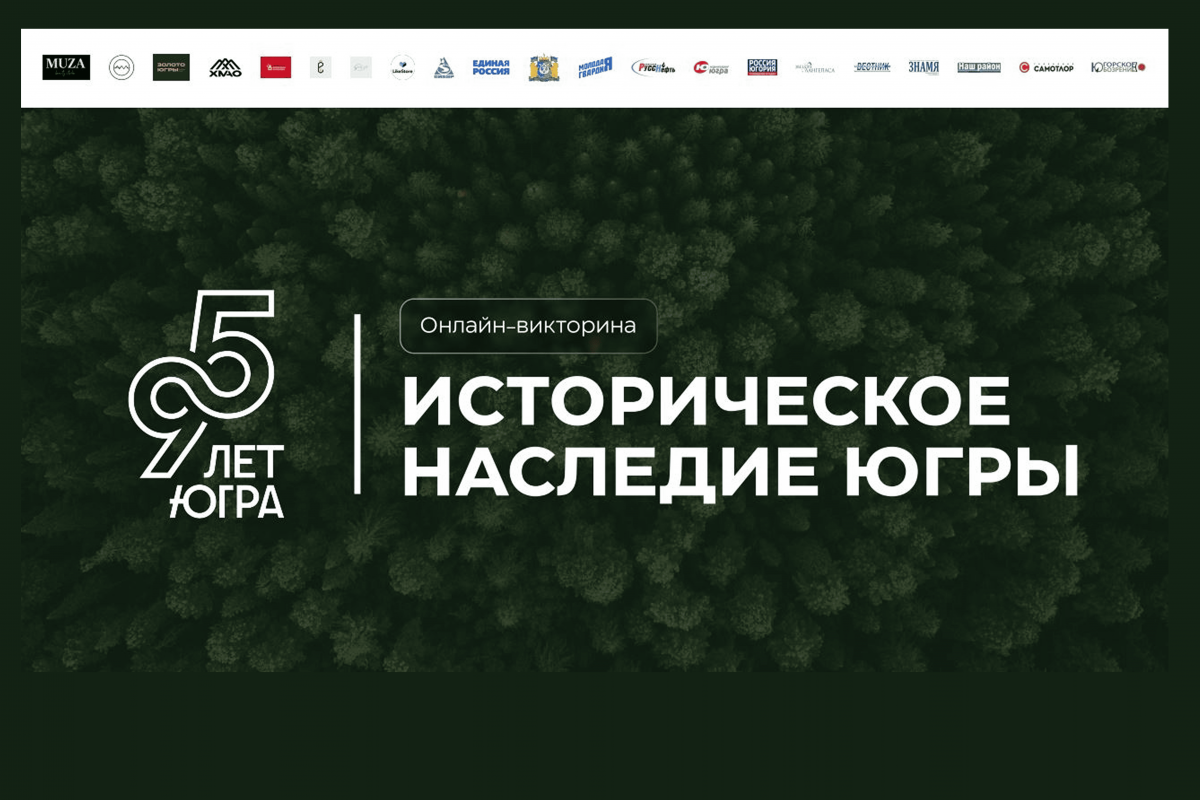
Task: Select the circular wave logo near MUZA
Action: click(x=122, y=68)
